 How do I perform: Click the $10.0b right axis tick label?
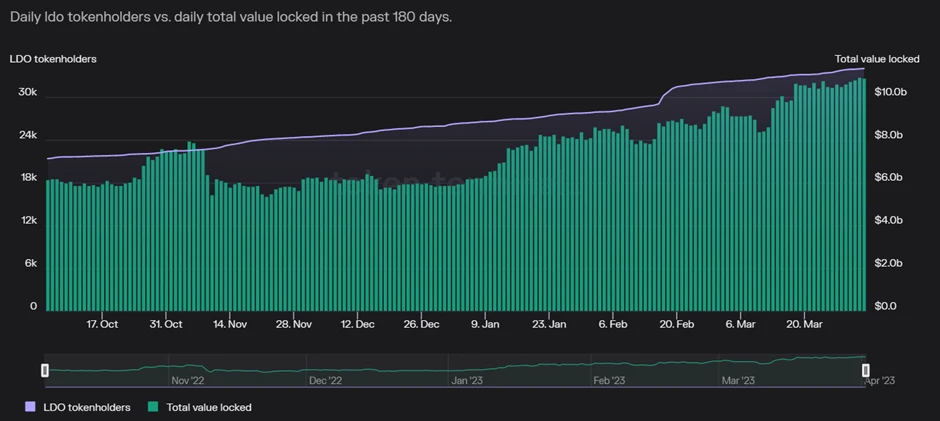pos(890,92)
